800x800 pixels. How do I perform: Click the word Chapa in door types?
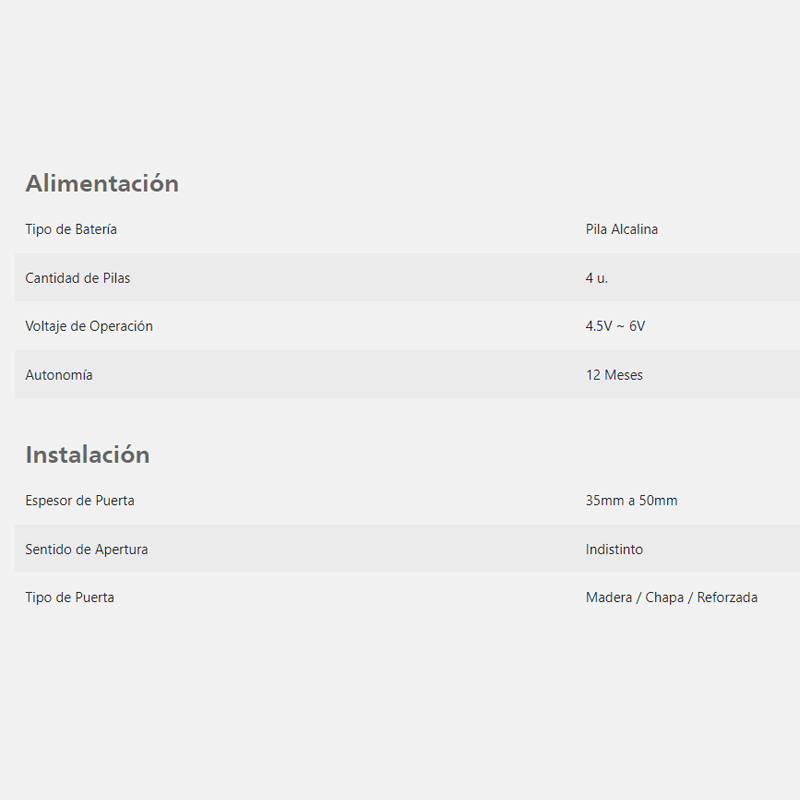coord(664,597)
